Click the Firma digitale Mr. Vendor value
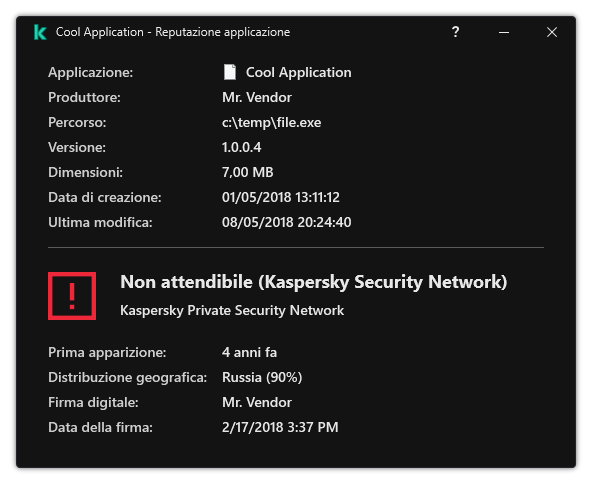 click(257, 402)
